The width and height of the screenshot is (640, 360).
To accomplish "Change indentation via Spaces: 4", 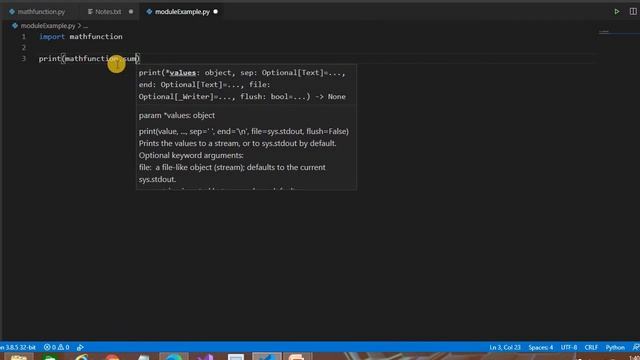I will 540,347.
